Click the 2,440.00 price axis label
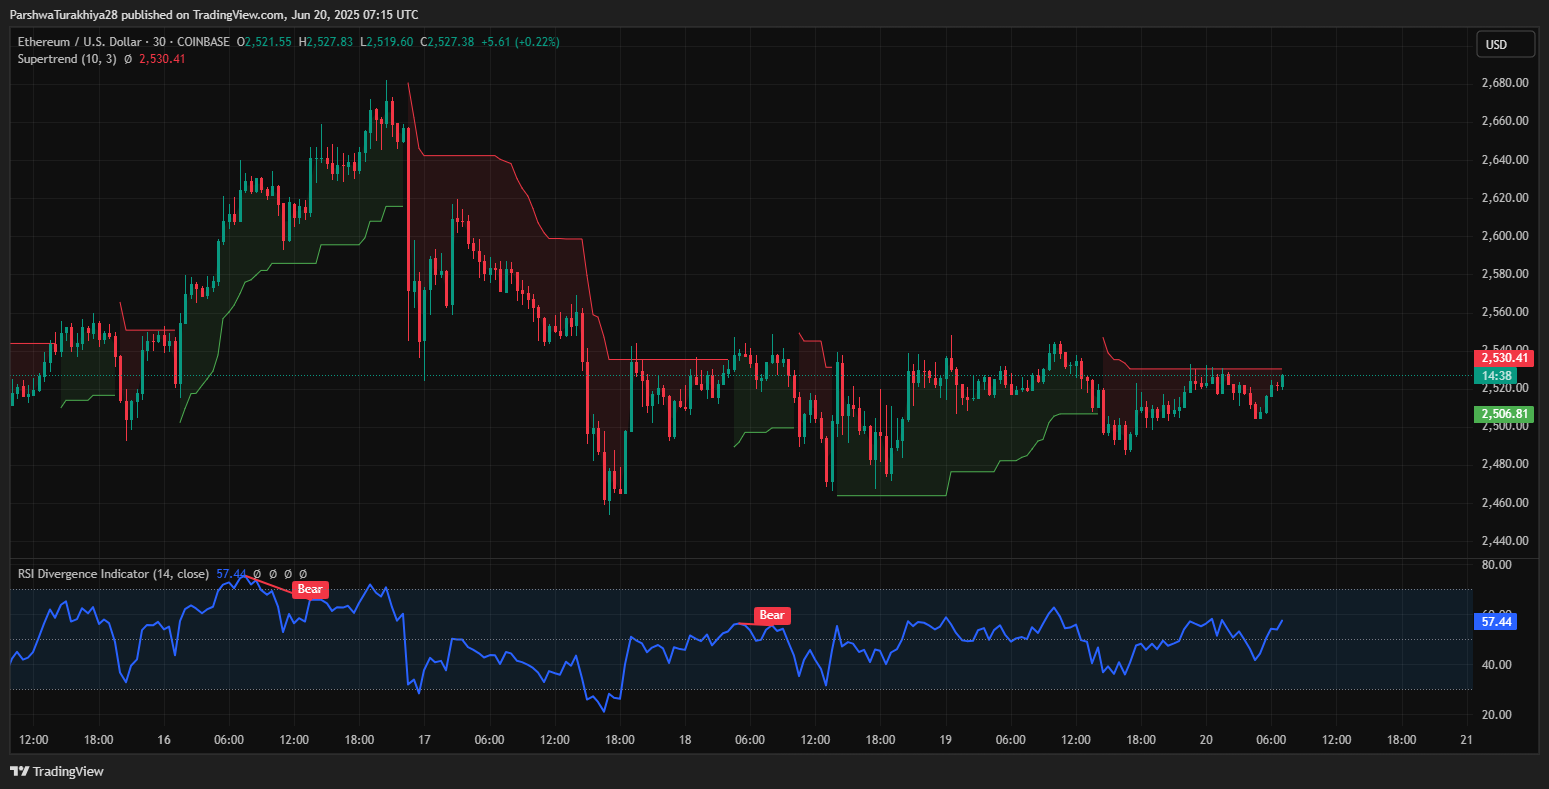The image size is (1549, 789). pos(1504,541)
